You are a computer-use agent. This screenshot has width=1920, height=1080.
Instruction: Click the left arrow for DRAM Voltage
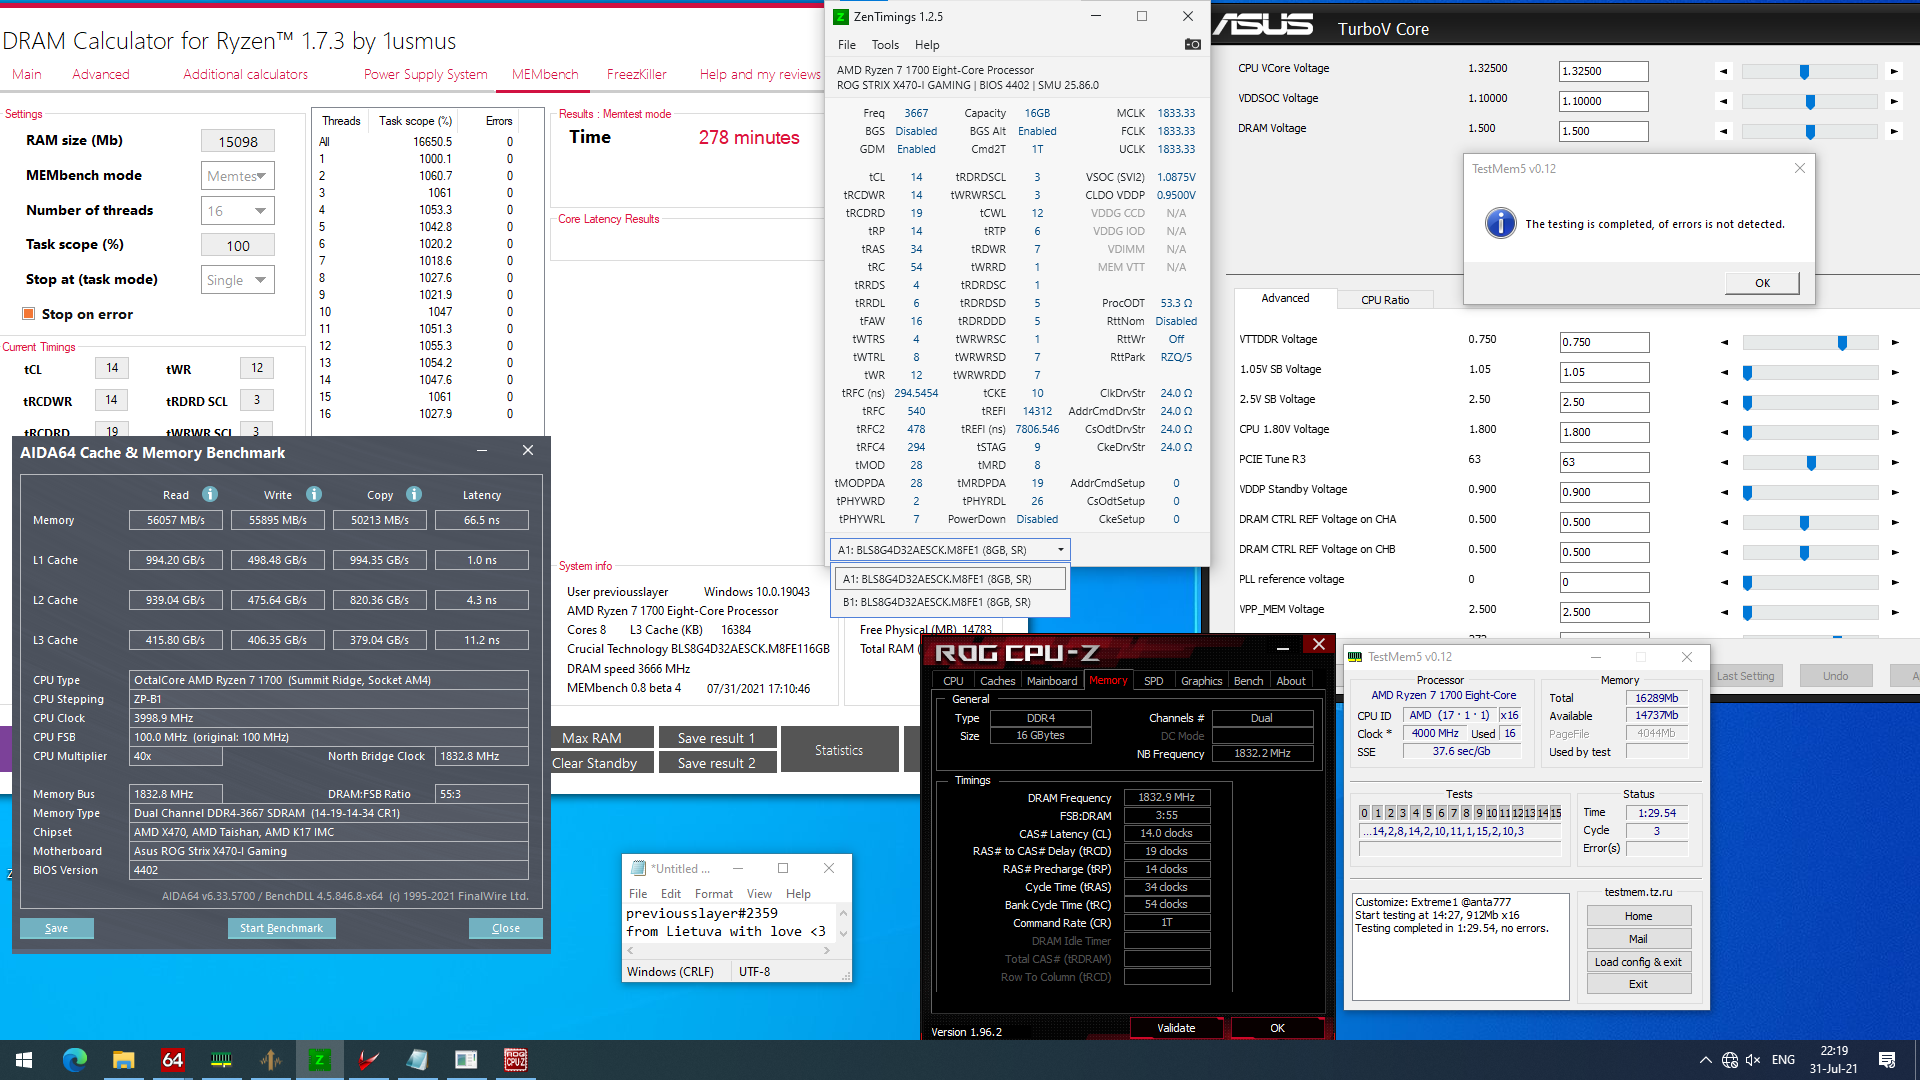click(x=1723, y=132)
